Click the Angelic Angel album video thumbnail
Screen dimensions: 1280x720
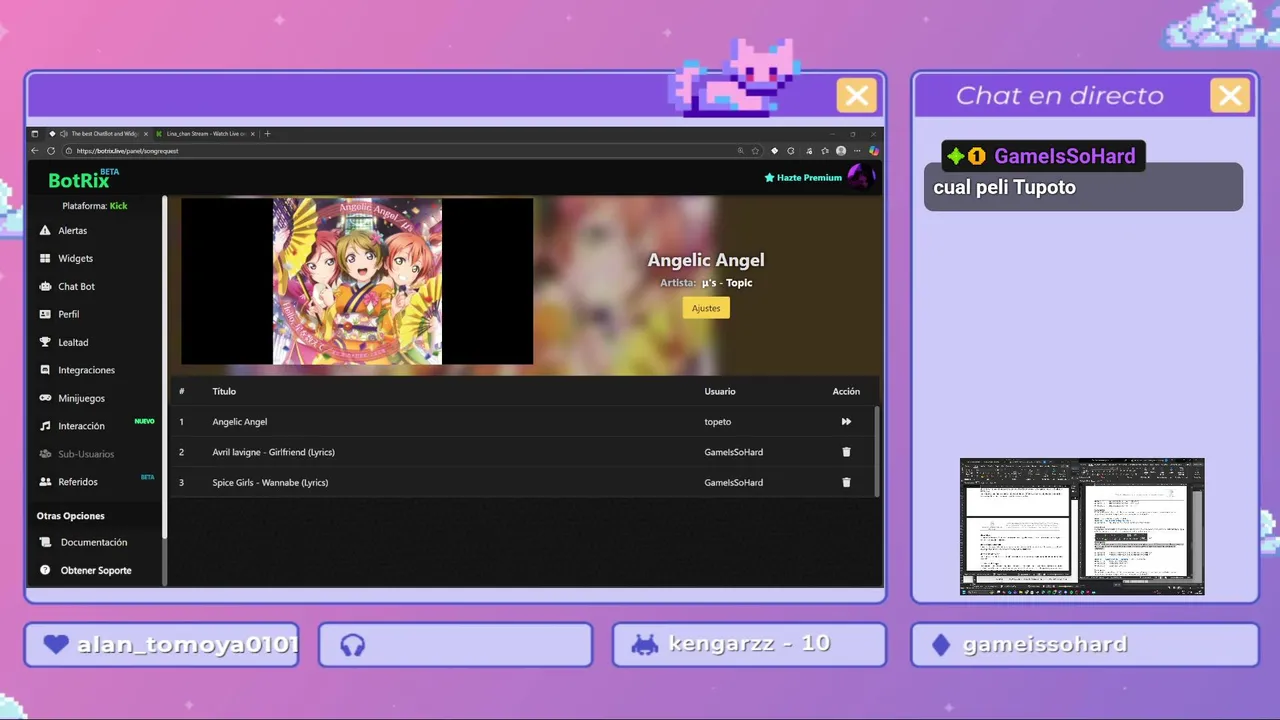click(357, 281)
